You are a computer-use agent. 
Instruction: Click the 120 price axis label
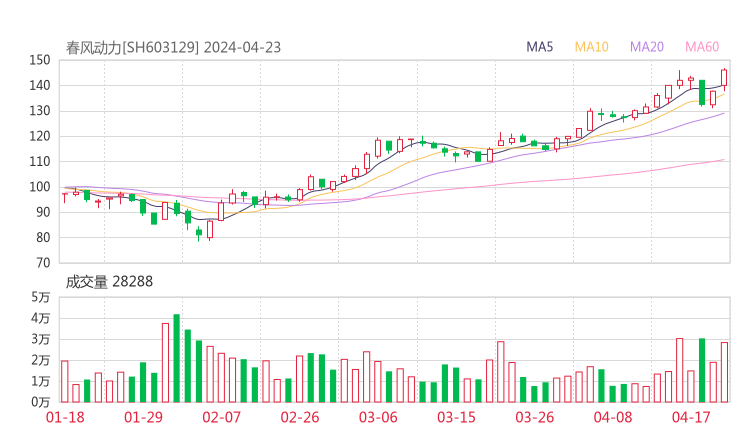click(x=40, y=136)
